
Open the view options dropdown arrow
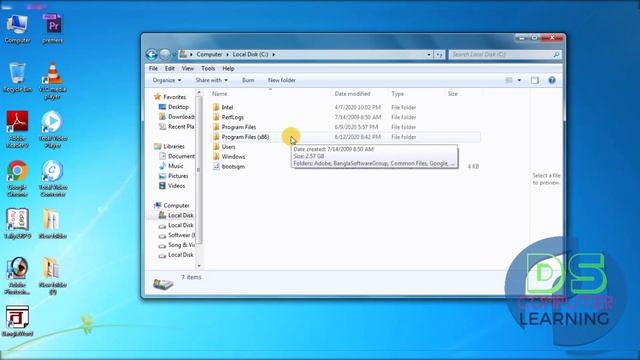point(519,80)
